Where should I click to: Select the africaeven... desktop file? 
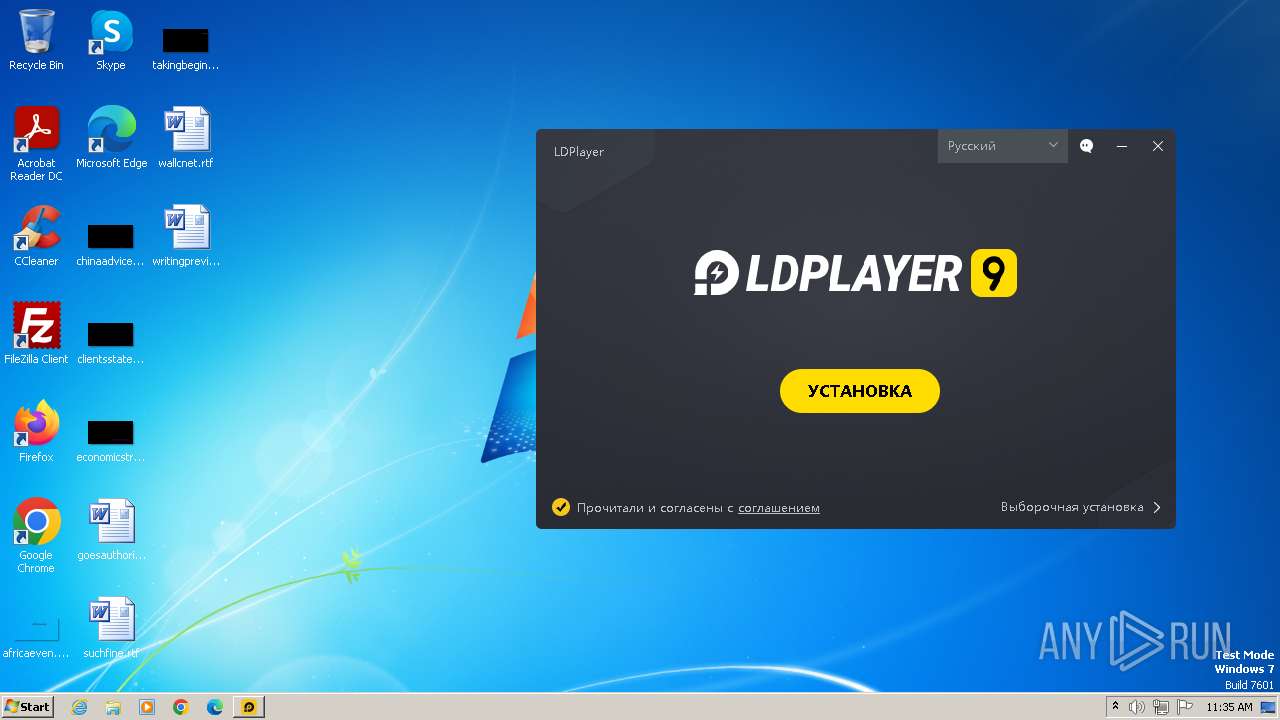36,638
